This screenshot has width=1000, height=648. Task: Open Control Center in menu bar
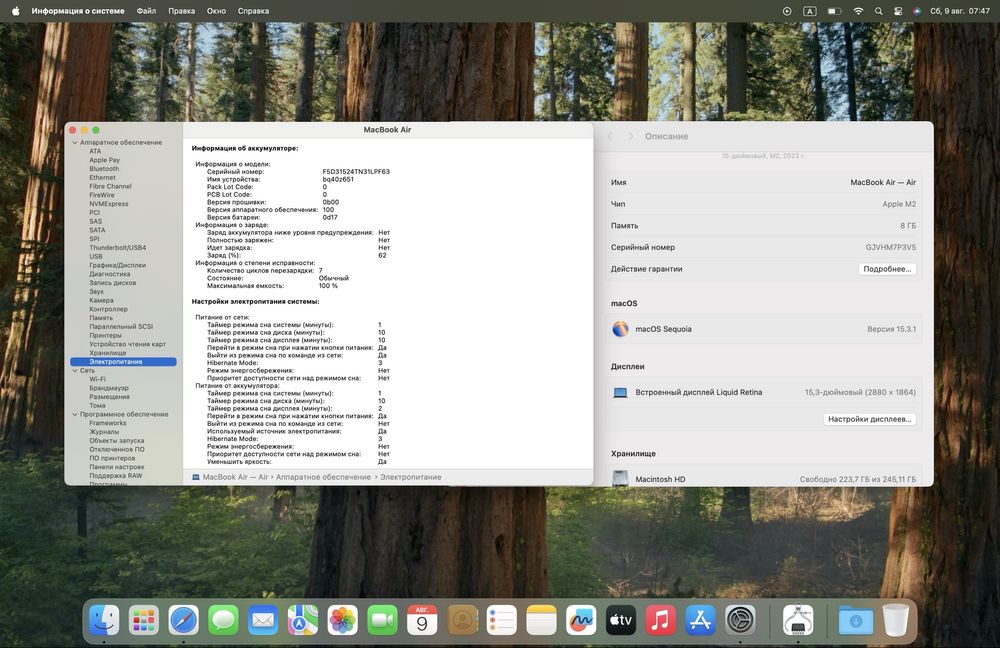click(898, 11)
